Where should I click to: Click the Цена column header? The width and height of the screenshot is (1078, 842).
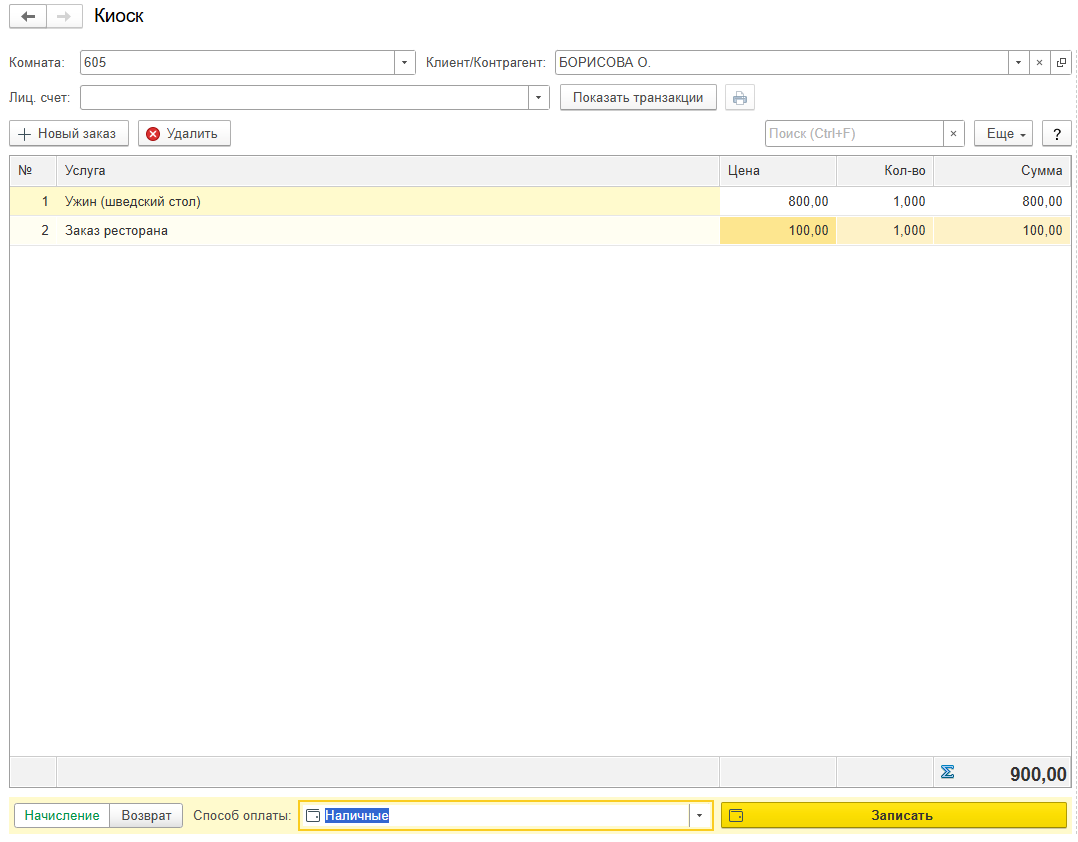[778, 170]
